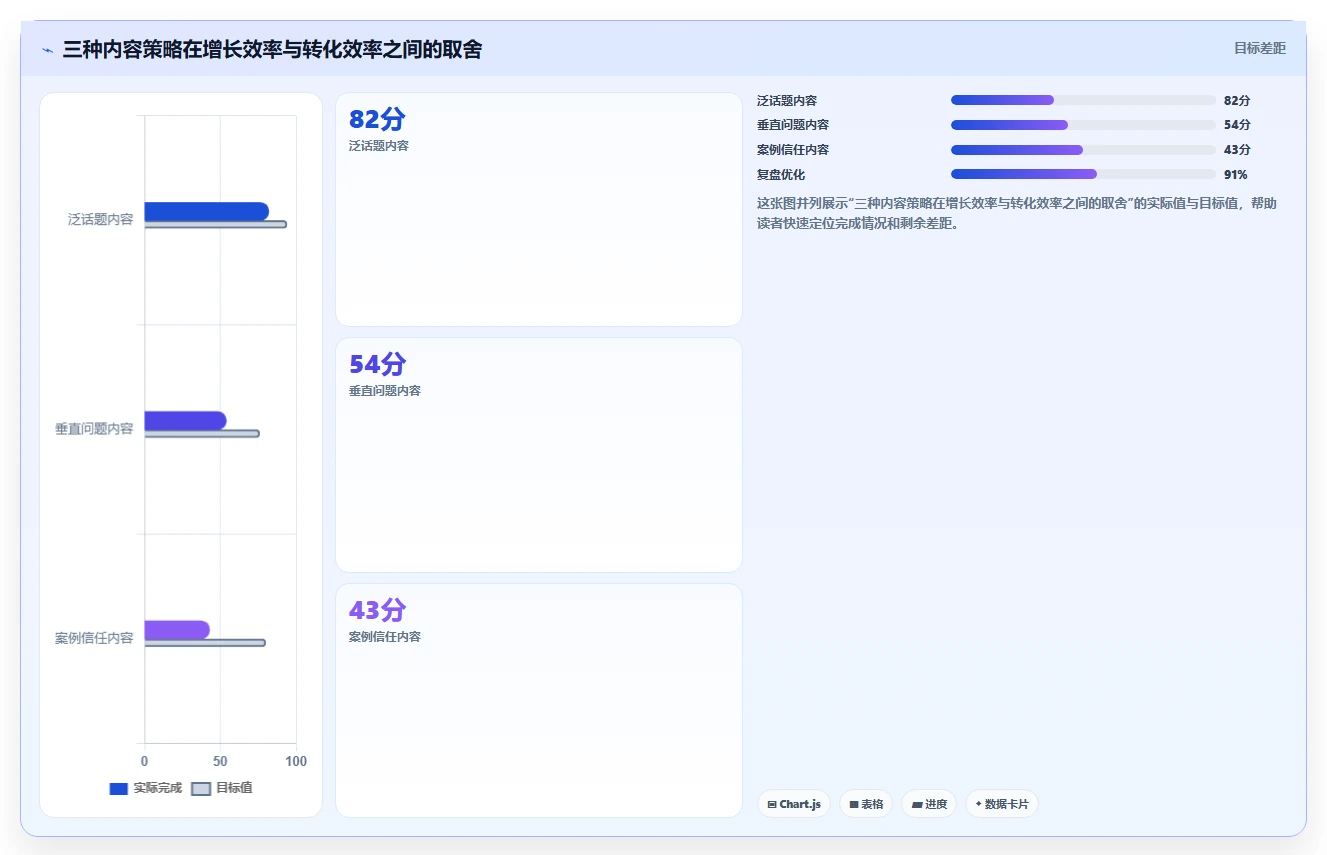Click the description paragraph starting 这张图并列展示
This screenshot has height=855, width=1327.
point(1017,213)
